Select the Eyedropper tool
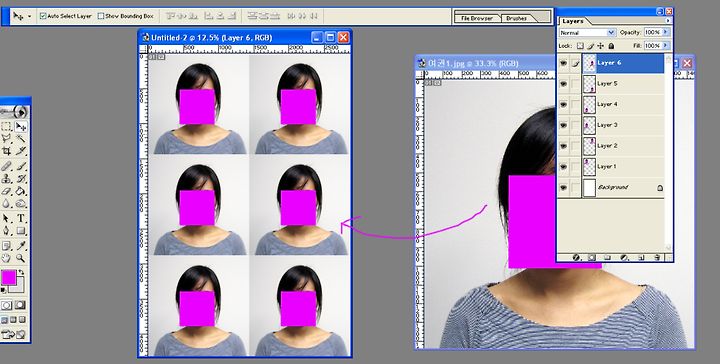This screenshot has height=364, width=720. pos(21,246)
